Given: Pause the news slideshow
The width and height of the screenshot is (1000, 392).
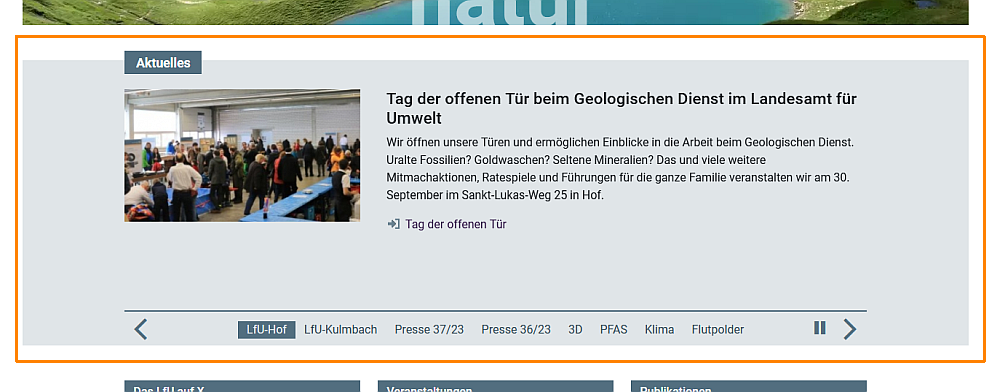Looking at the screenshot, I should pos(820,328).
